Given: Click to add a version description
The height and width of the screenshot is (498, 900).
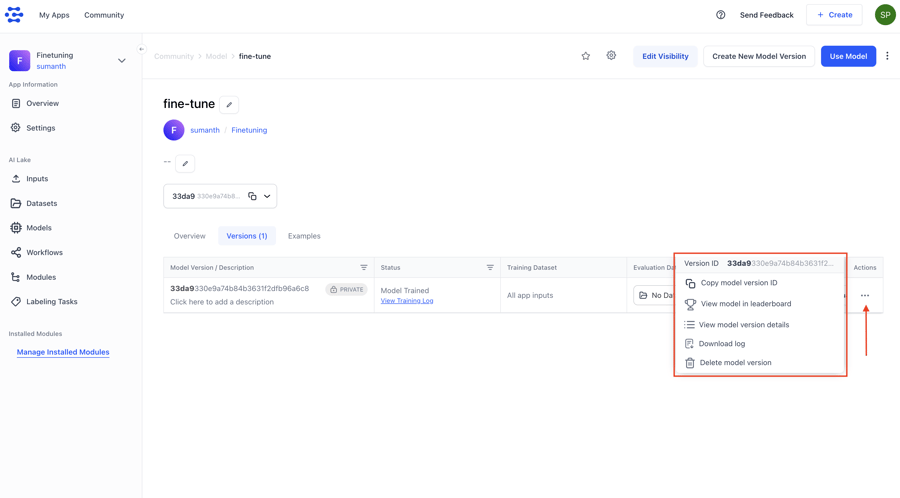Looking at the screenshot, I should pyautogui.click(x=222, y=302).
